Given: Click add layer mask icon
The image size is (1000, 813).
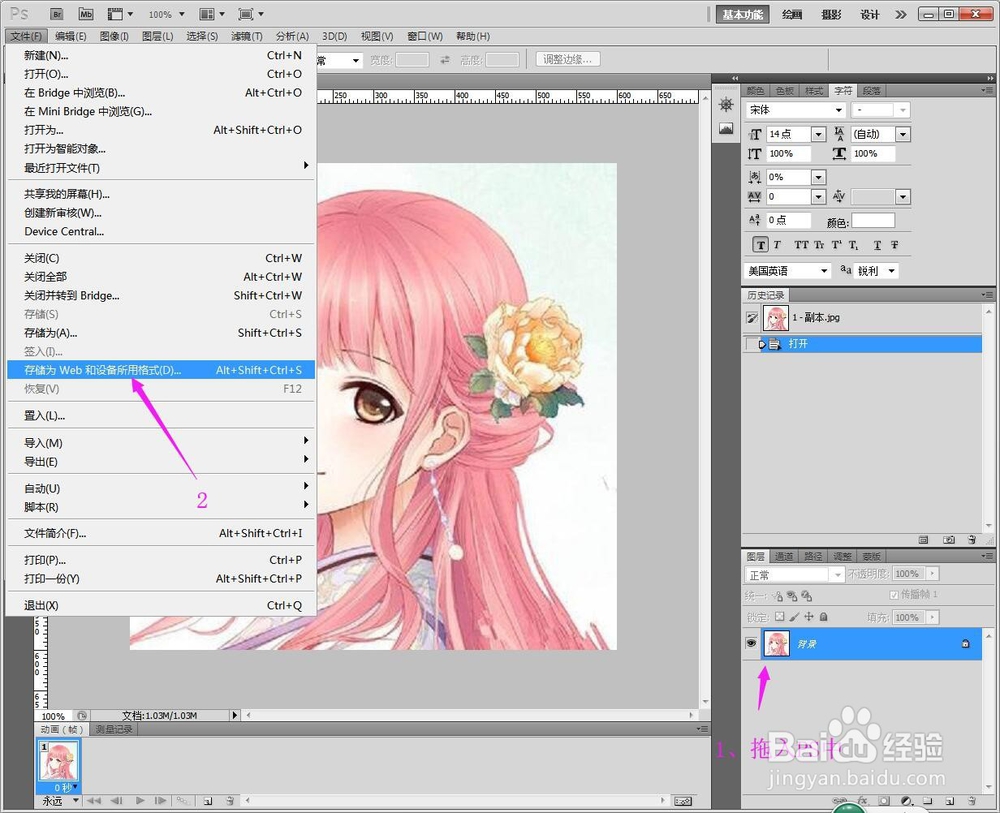Looking at the screenshot, I should tap(884, 801).
